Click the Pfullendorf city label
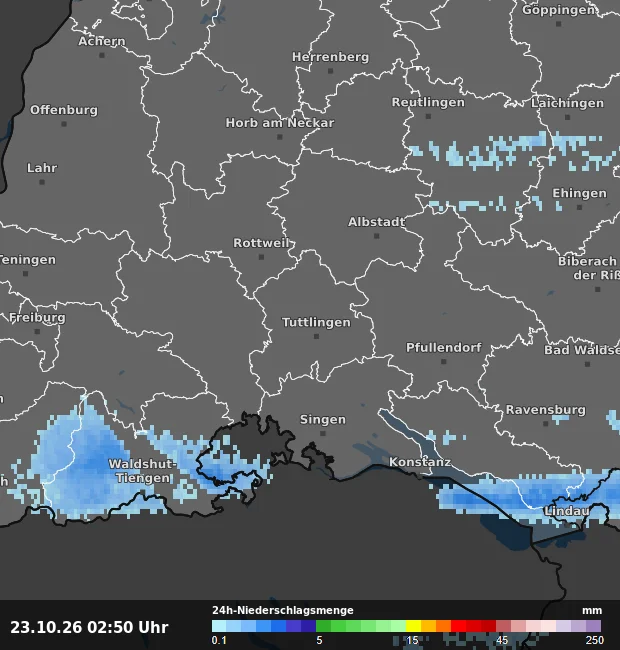 tap(443, 347)
